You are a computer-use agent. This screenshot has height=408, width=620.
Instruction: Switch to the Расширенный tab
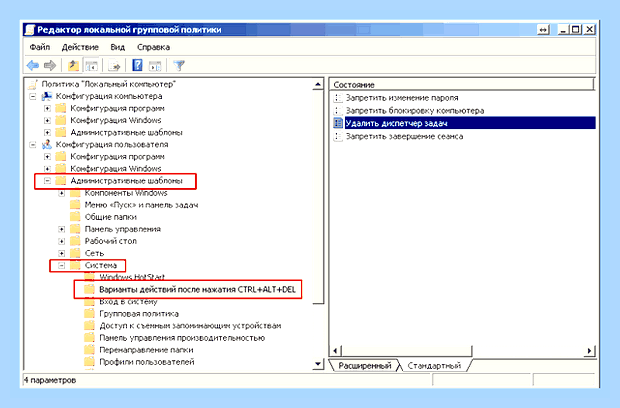point(365,366)
